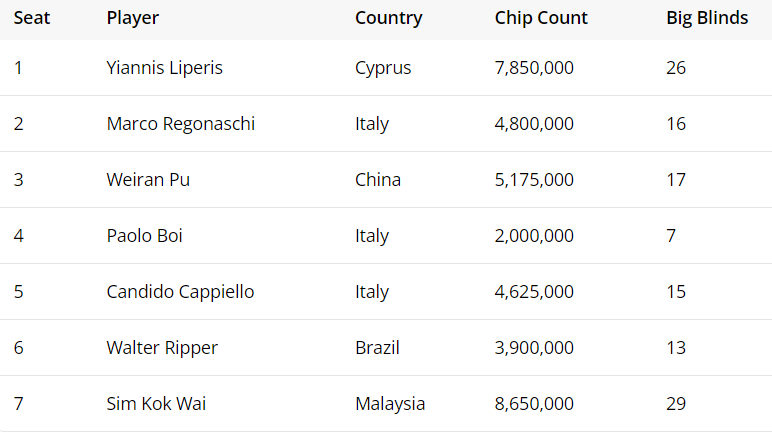Select player name Marco Regonaschi
The image size is (772, 435).
point(180,124)
